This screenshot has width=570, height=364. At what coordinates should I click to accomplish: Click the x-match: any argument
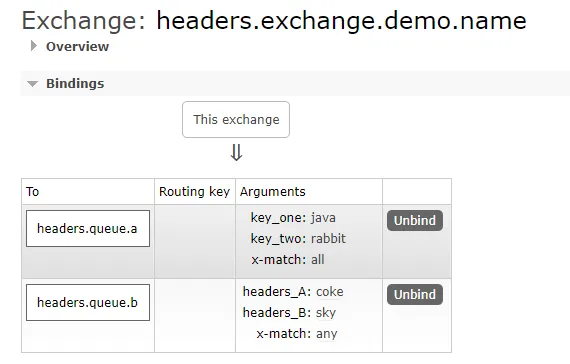pos(297,334)
